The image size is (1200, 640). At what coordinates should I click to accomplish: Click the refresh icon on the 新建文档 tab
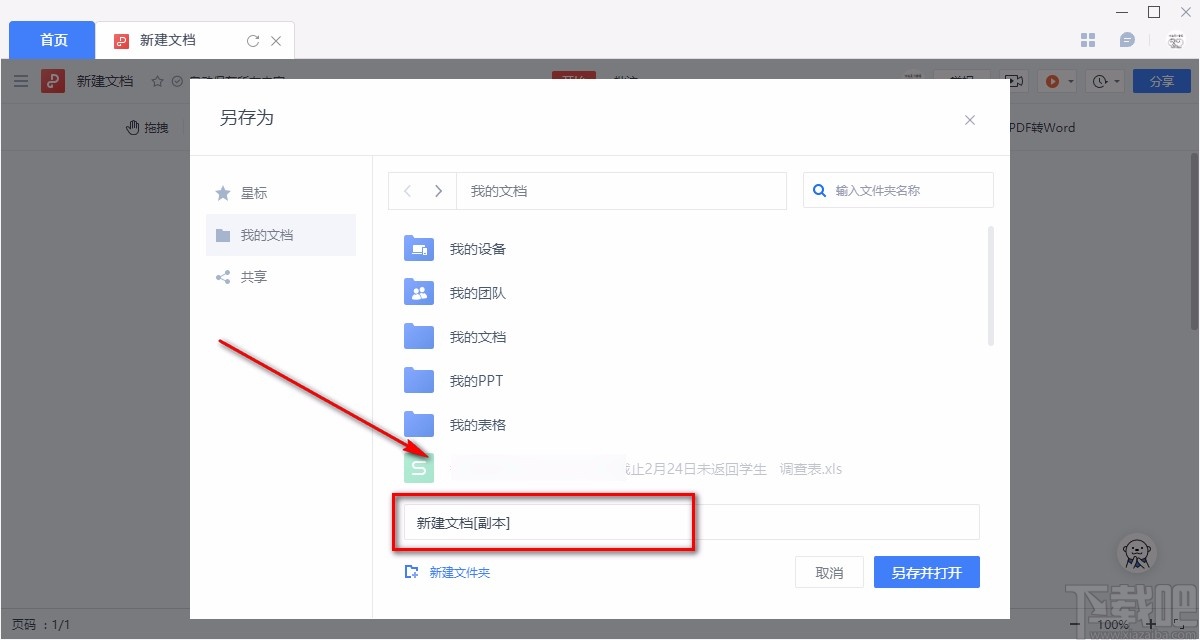coord(253,41)
